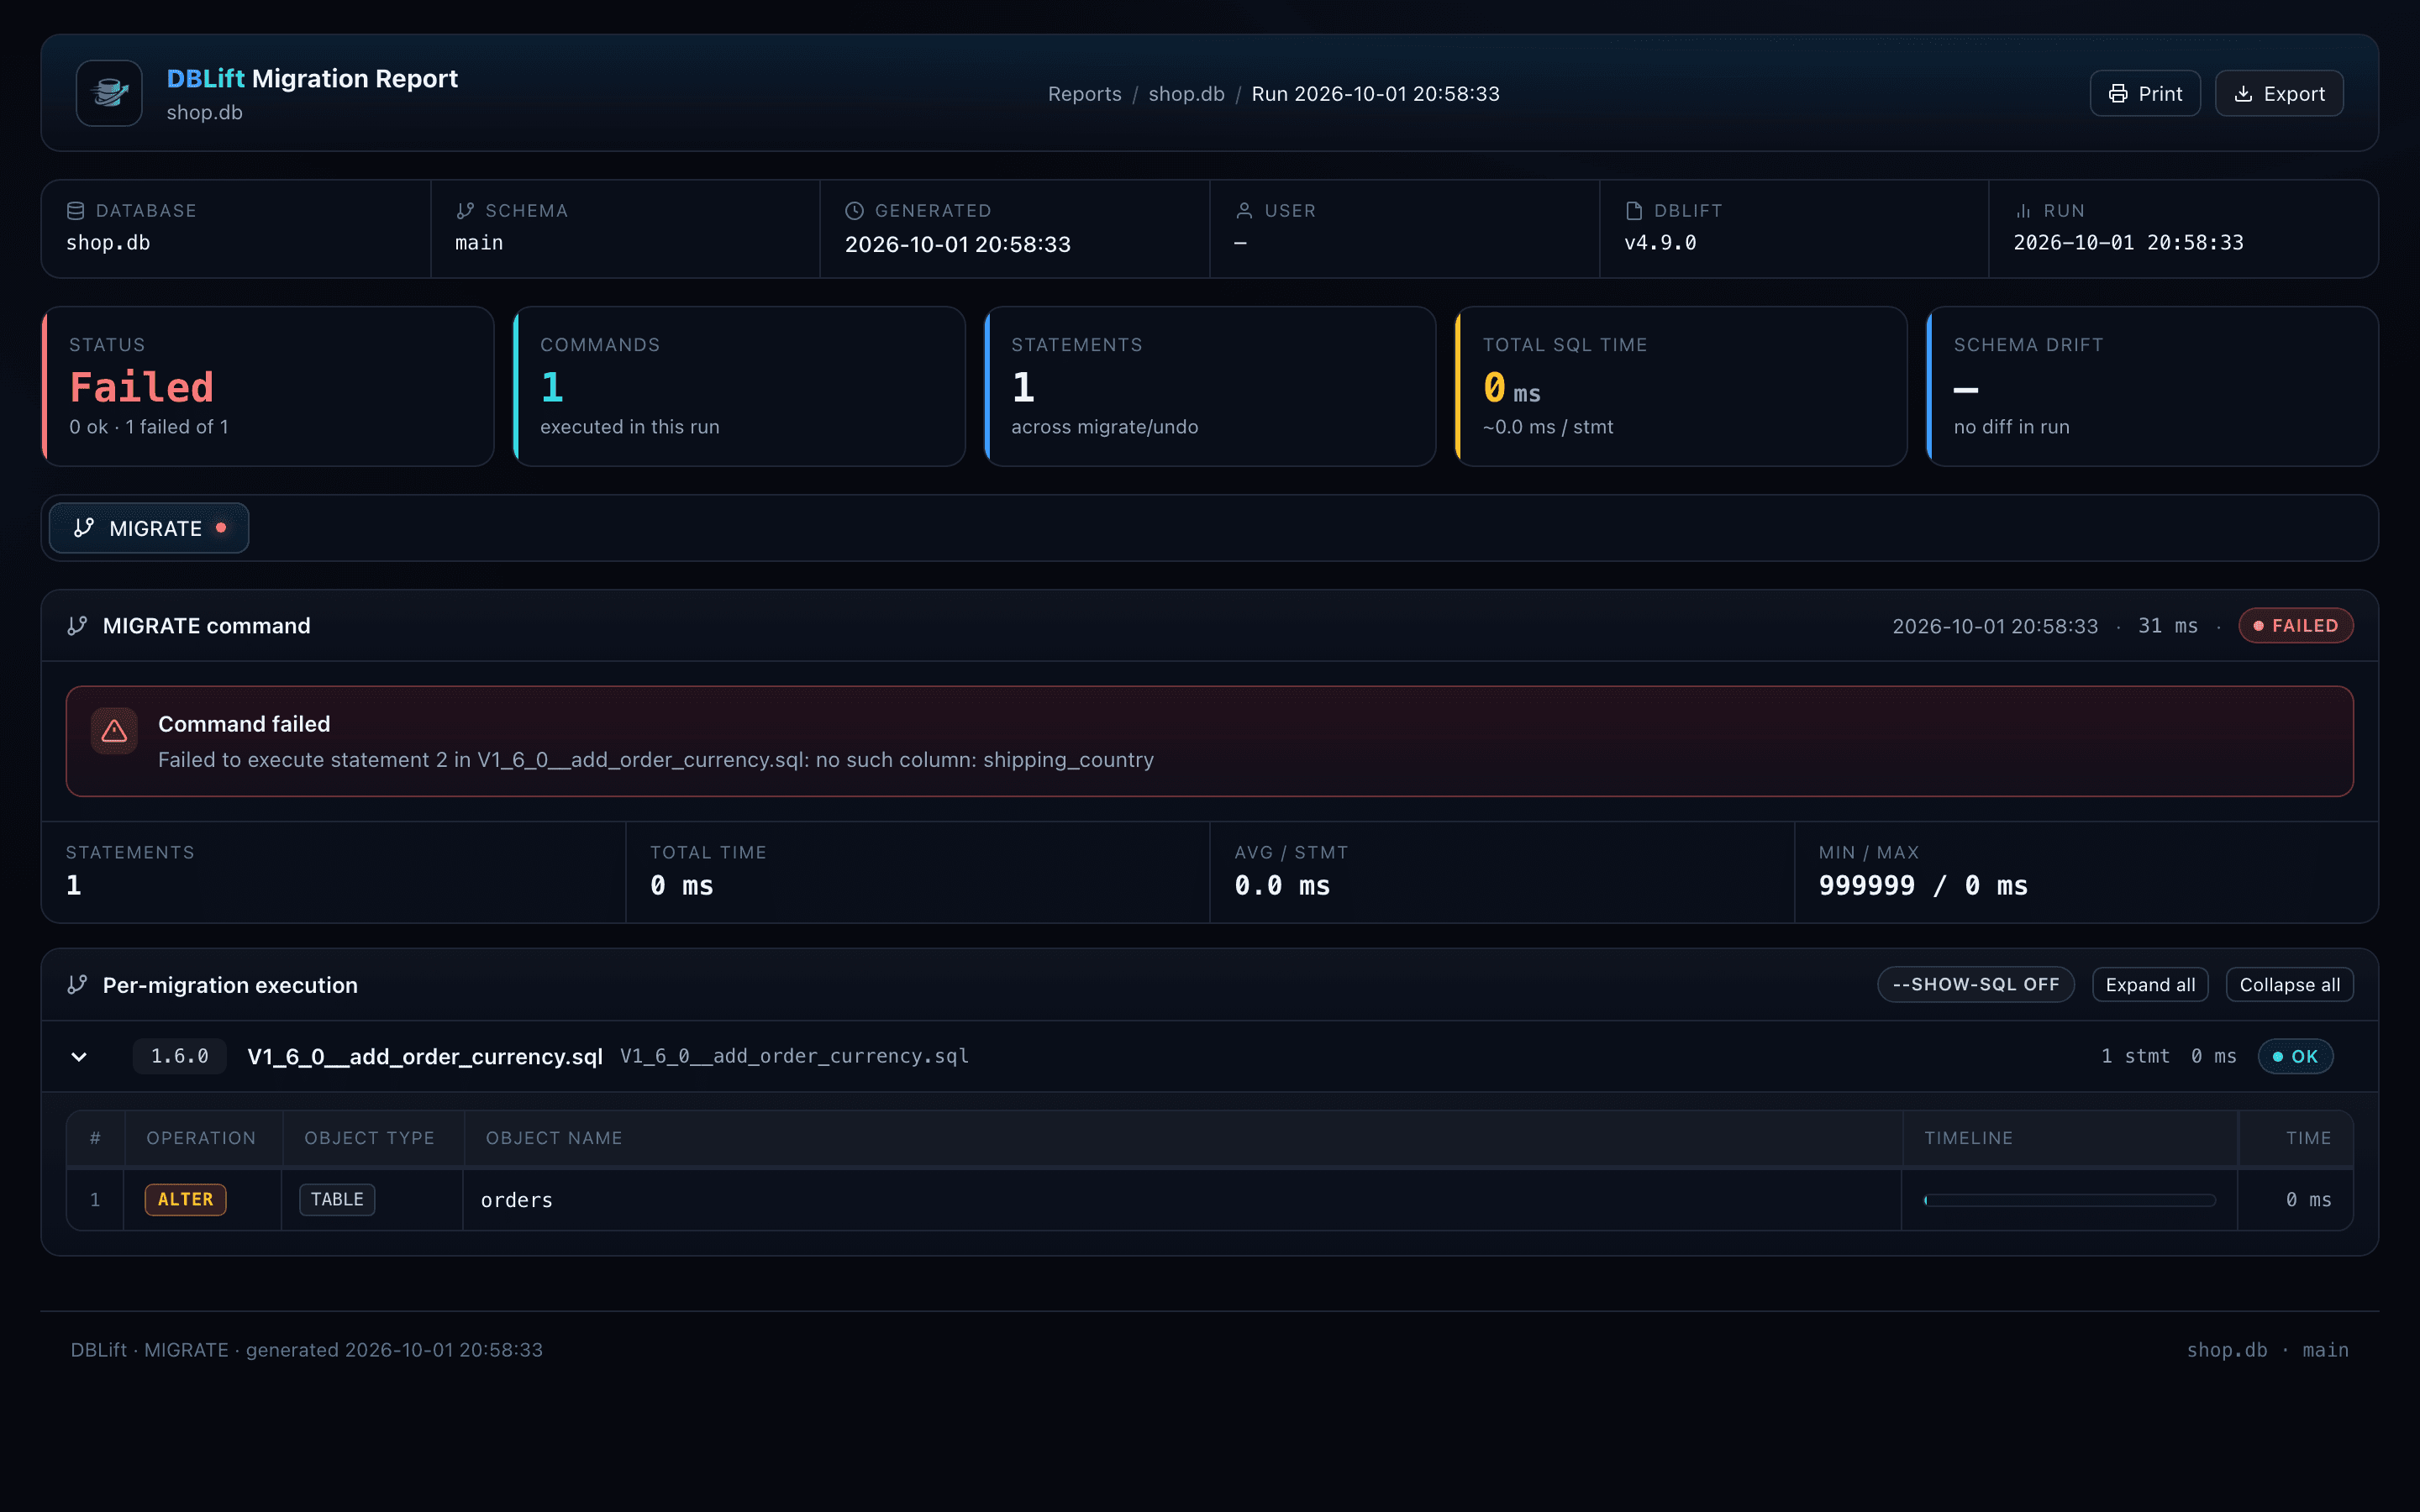The height and width of the screenshot is (1512, 2420).
Task: Click the Generated clock icon
Action: pyautogui.click(x=854, y=210)
